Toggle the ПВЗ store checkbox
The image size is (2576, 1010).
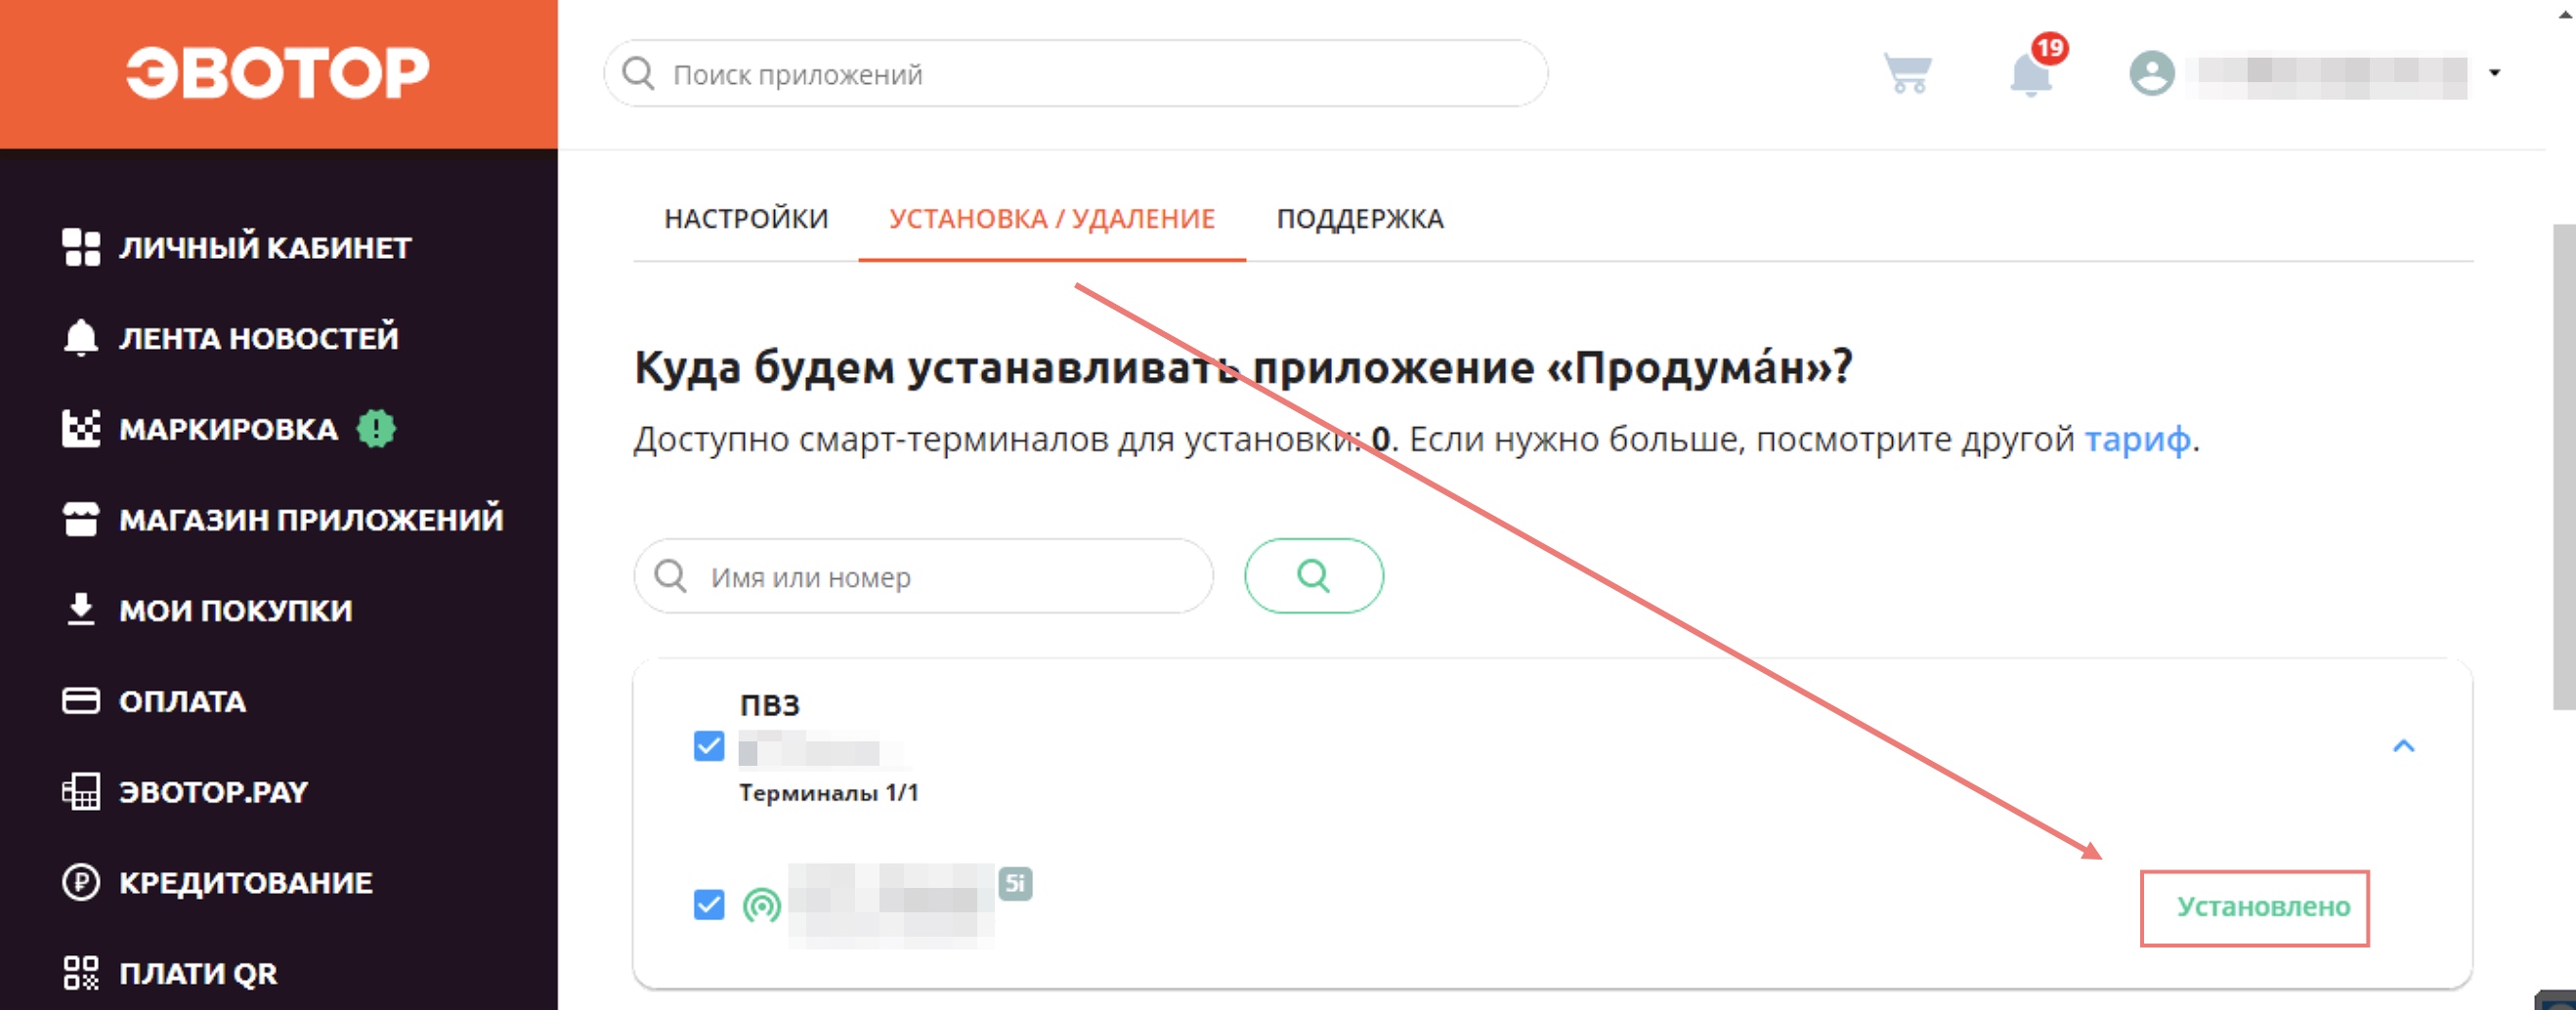[x=709, y=746]
